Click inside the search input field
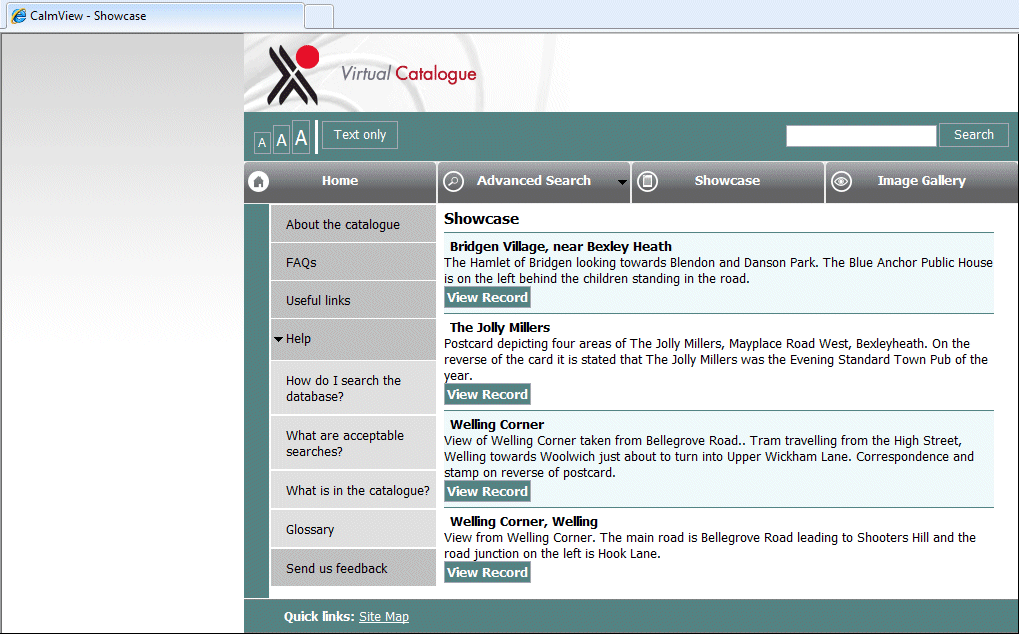 [860, 134]
